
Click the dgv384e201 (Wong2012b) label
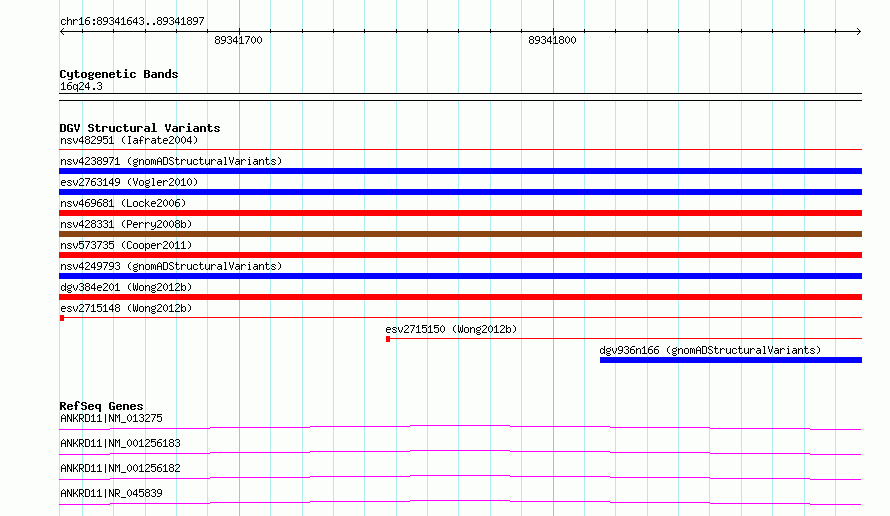click(x=126, y=287)
